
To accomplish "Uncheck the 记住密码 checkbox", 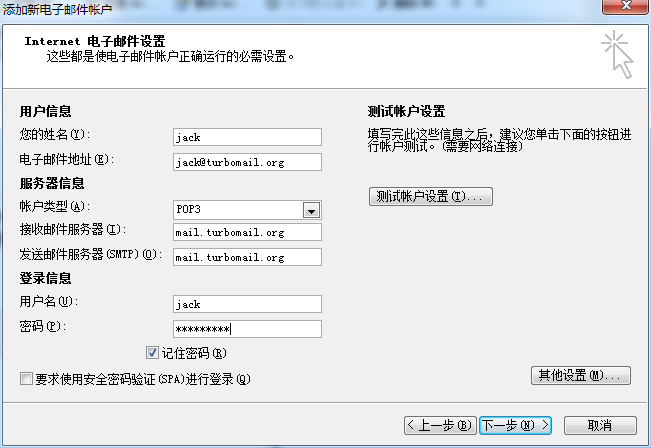I will coord(153,353).
